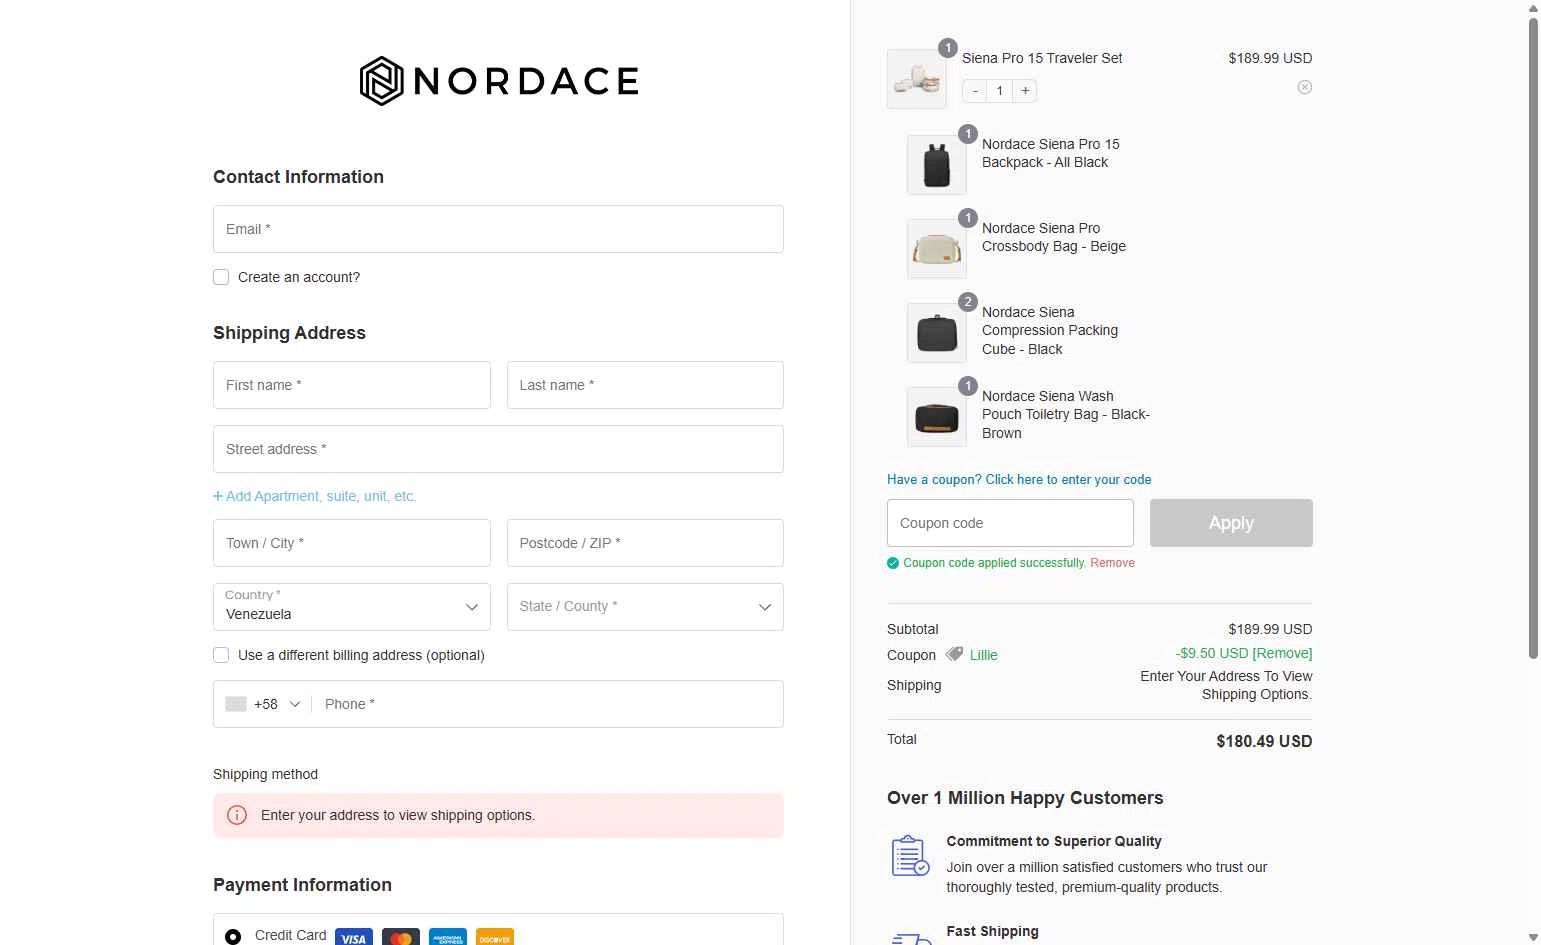Increase quantity with the plus button
The height and width of the screenshot is (945, 1541).
tap(1025, 91)
